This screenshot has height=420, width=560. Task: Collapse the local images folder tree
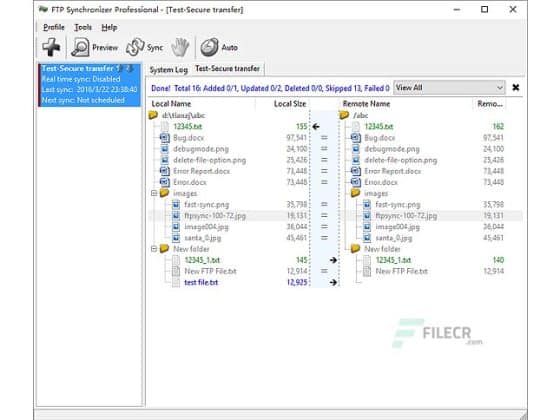(x=154, y=193)
